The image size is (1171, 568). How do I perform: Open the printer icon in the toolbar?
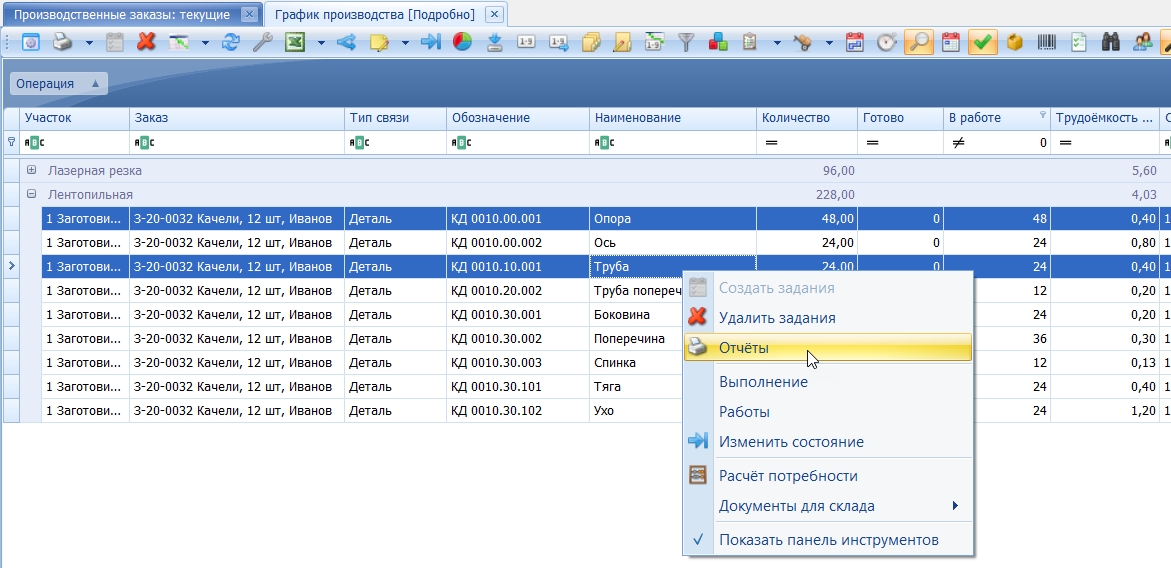click(62, 43)
